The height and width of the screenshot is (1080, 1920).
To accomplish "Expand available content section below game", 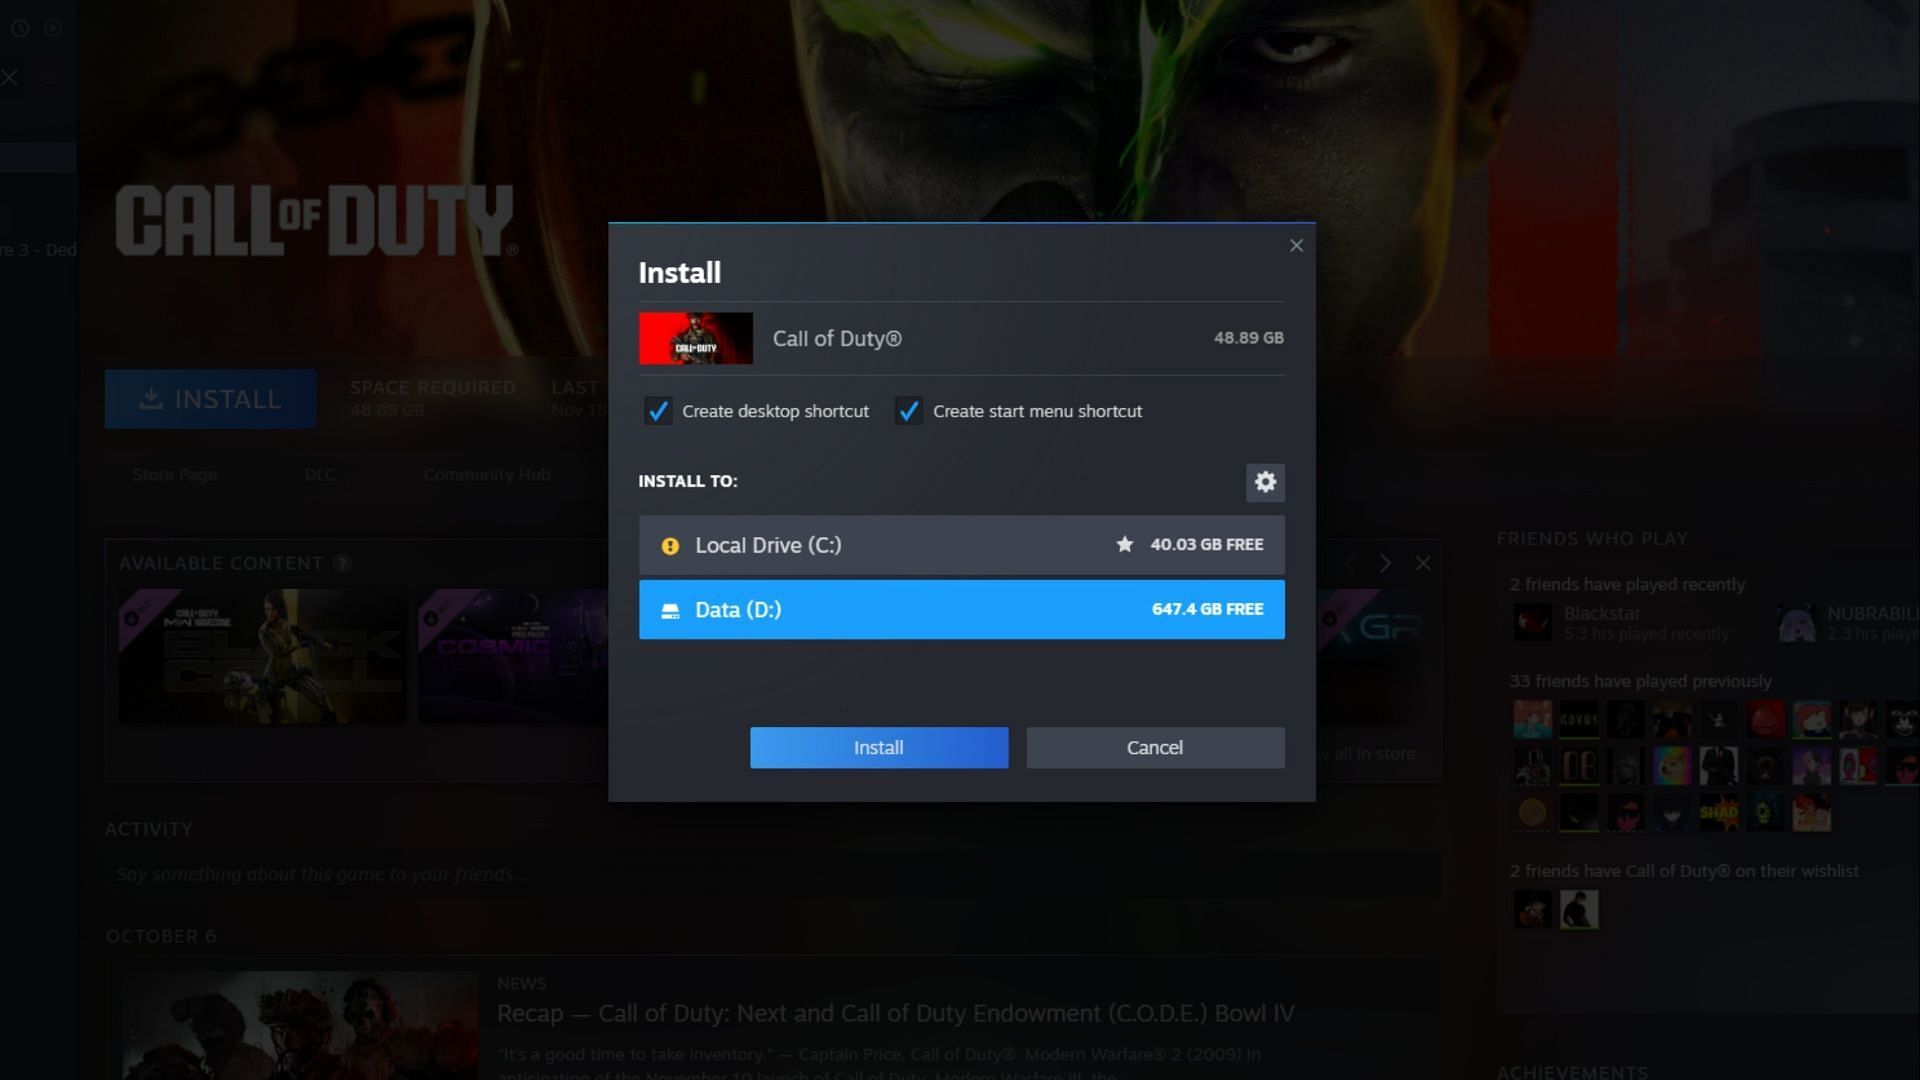I will [x=342, y=563].
